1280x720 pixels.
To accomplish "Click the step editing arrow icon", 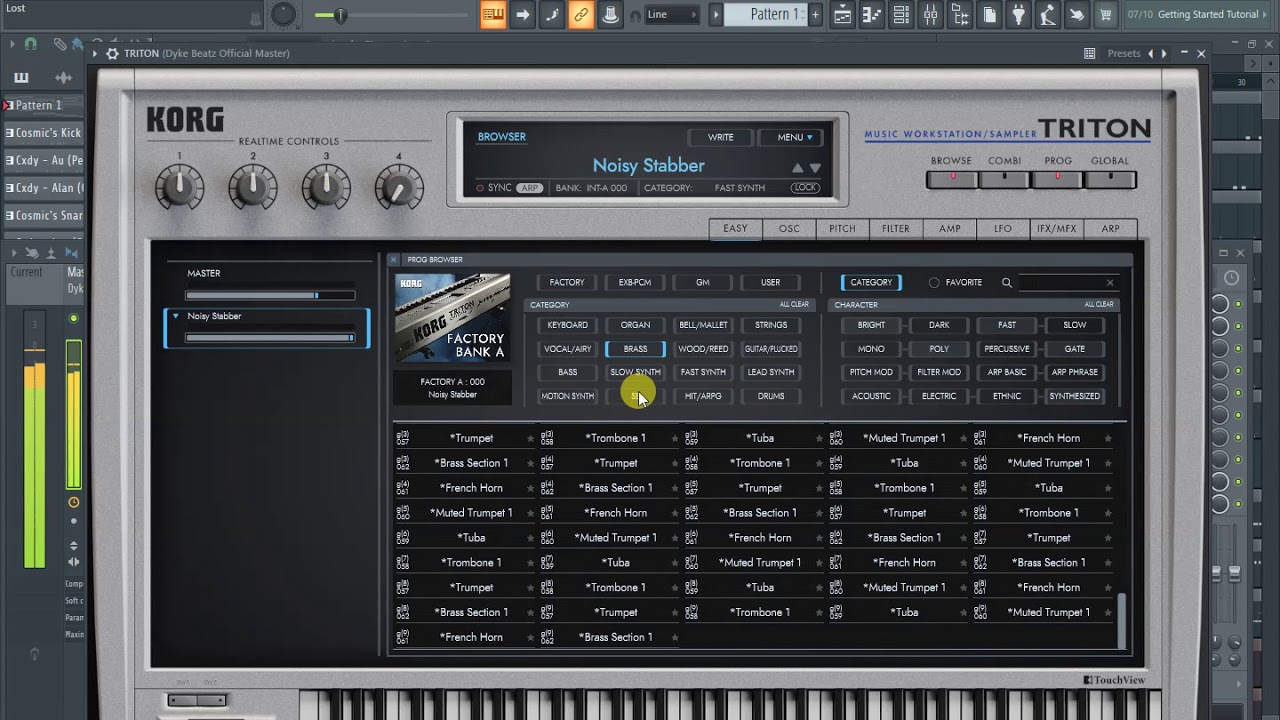I will click(523, 14).
